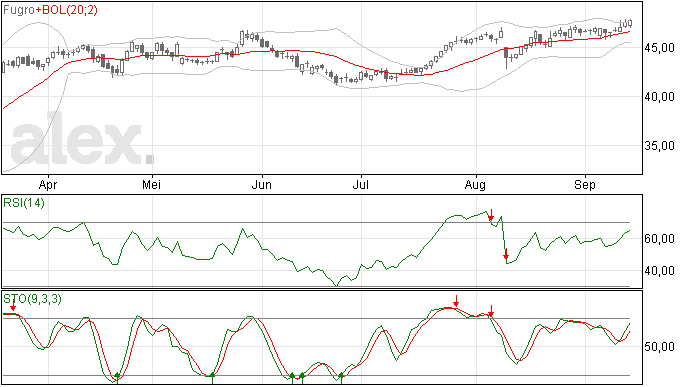The width and height of the screenshot is (690, 387).
Task: Select the Aug month axis label
Action: [475, 185]
